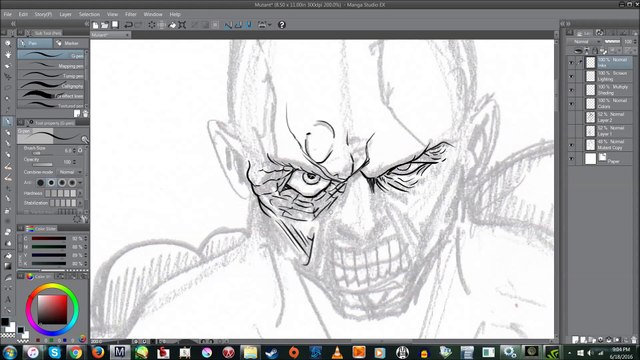Show Layer 1 visibility

tap(571, 131)
